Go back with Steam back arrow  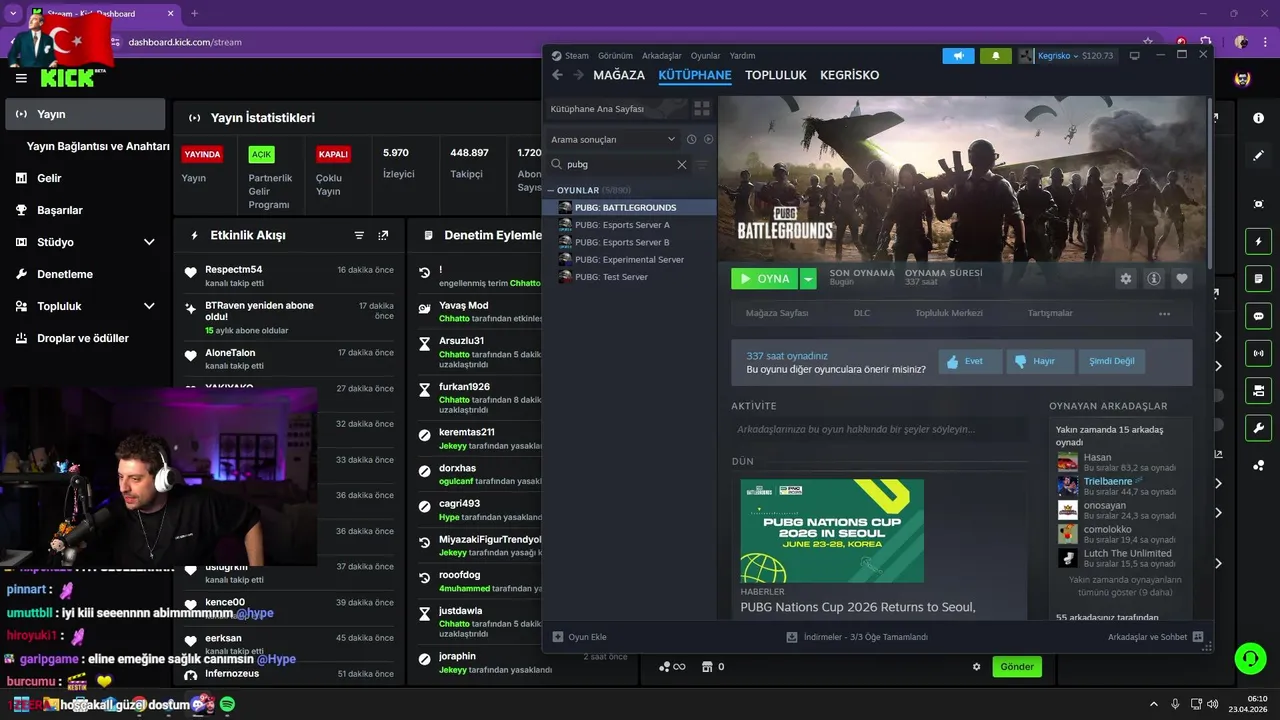558,75
